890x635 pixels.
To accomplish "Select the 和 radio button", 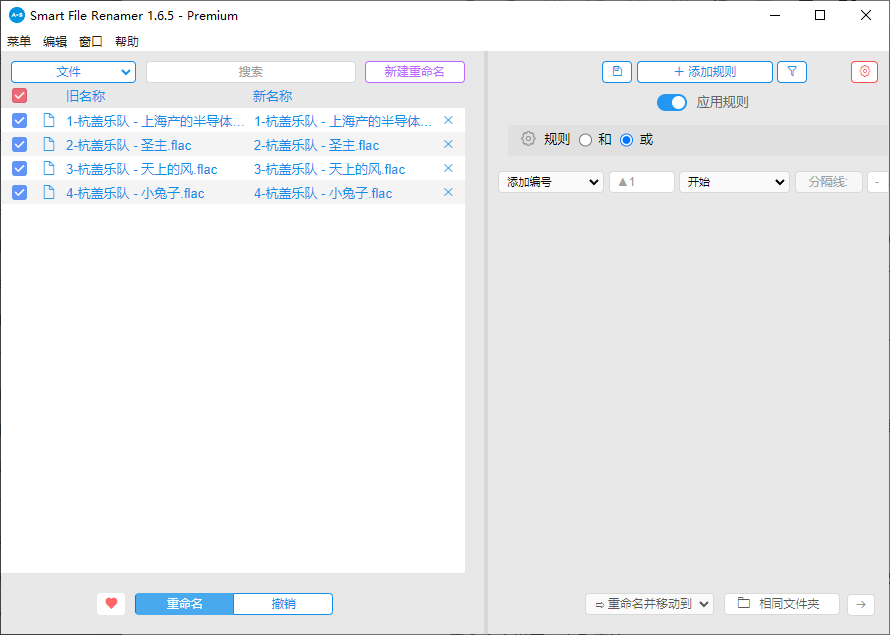I will click(x=585, y=139).
